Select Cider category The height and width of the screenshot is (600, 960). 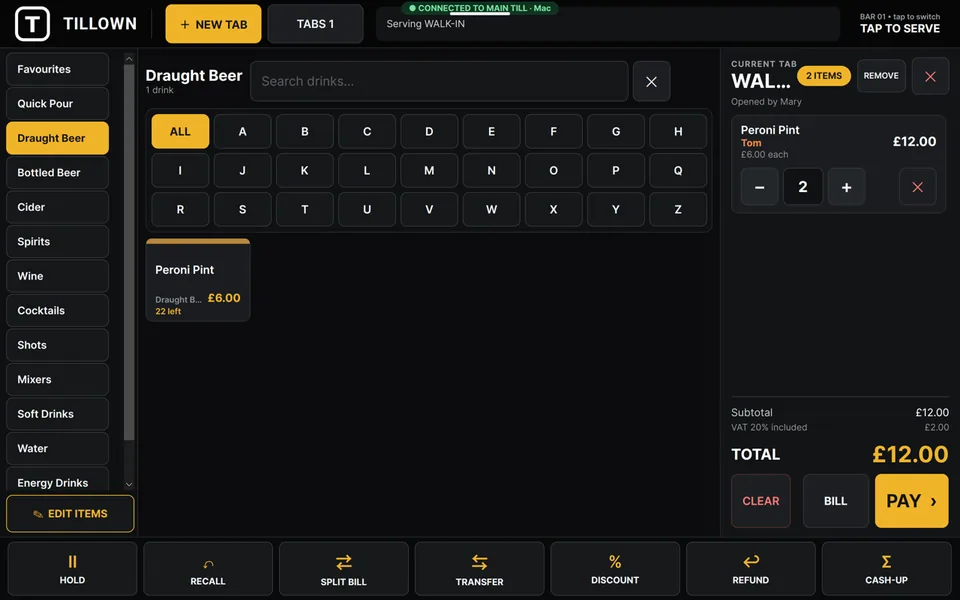point(58,207)
